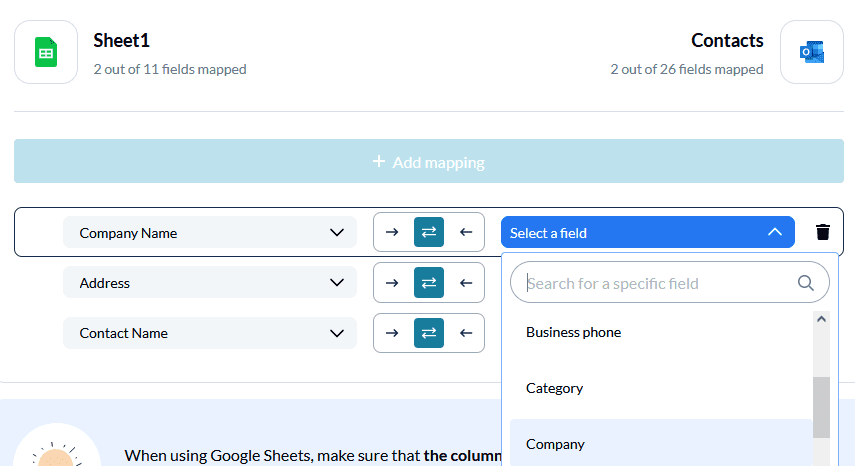Click the Outlook icon beside Contacts
Image resolution: width=855 pixels, height=466 pixels.
coord(812,52)
